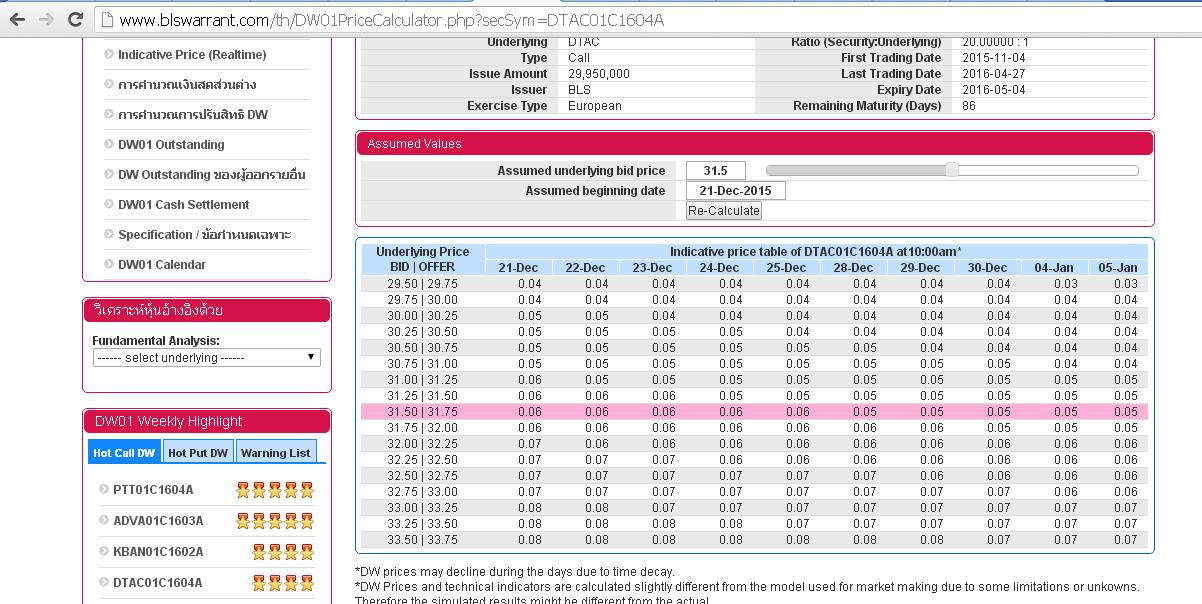Click the bullet icon beside DTAC01C1604A

(x=104, y=582)
